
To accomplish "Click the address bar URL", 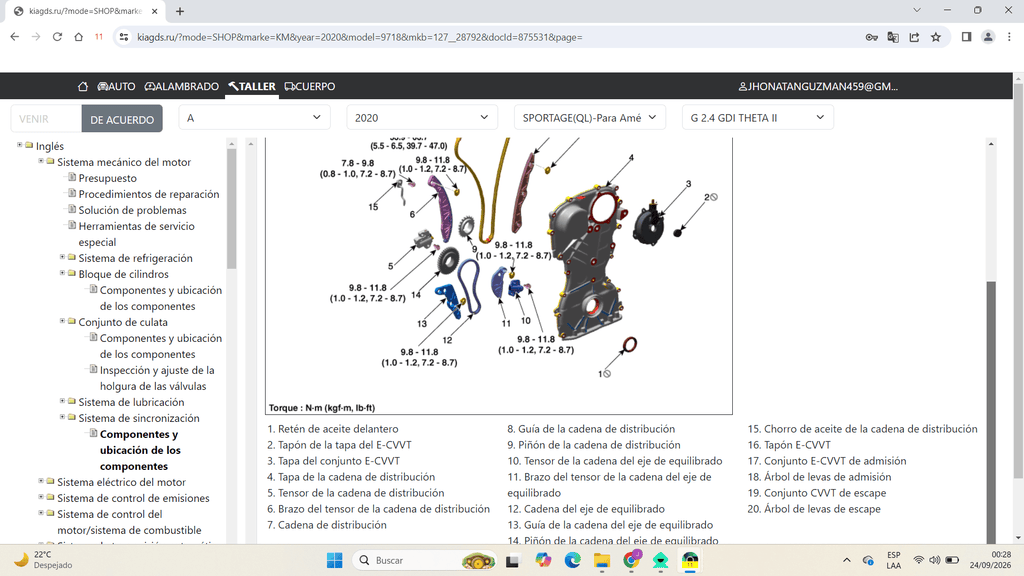I will [360, 37].
